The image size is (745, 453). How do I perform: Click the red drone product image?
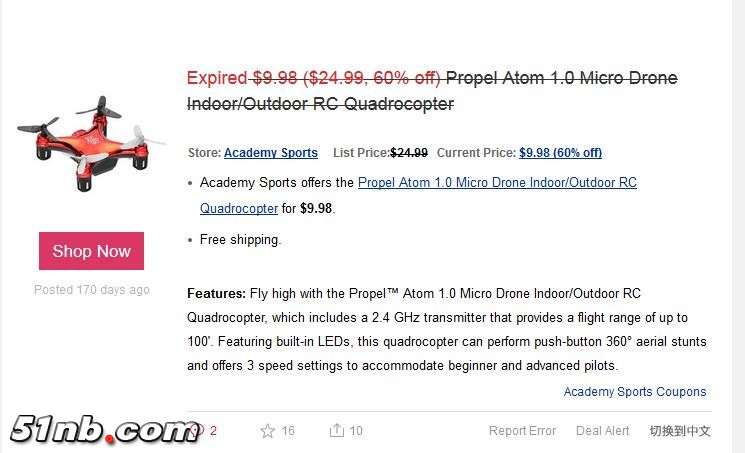coord(90,143)
